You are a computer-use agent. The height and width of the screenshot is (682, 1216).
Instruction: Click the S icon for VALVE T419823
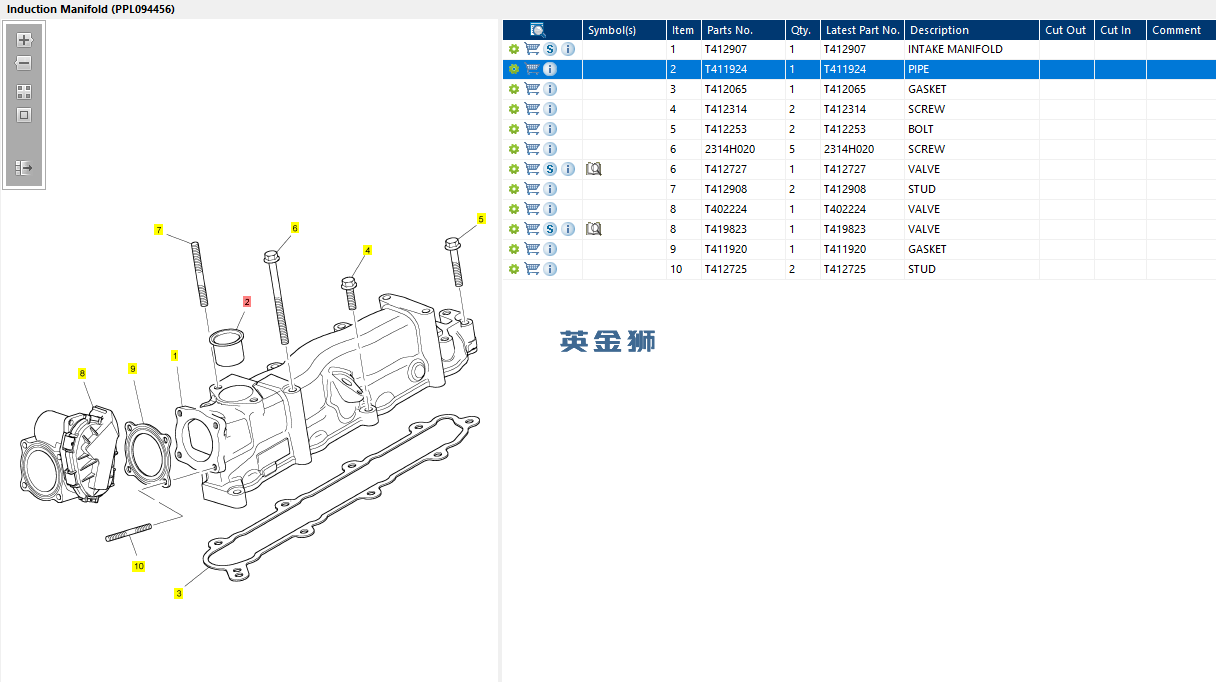tap(550, 229)
